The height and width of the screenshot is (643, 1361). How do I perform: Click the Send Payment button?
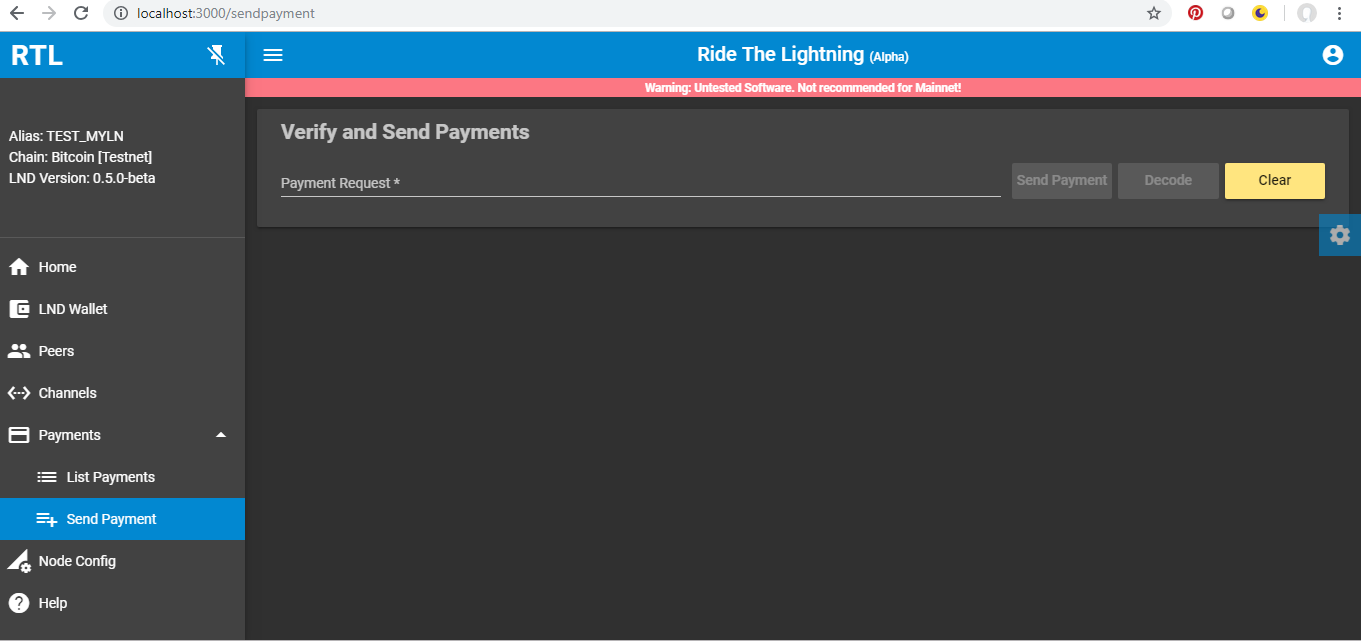pos(1062,181)
